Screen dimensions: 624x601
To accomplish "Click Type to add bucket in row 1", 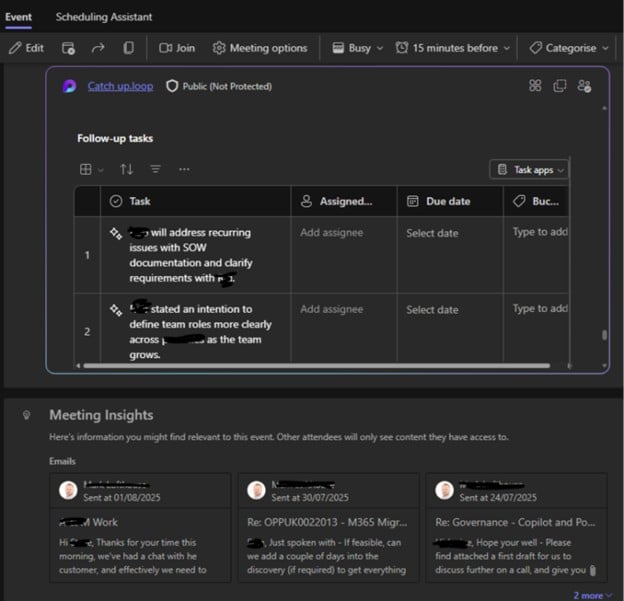I will (x=540, y=232).
